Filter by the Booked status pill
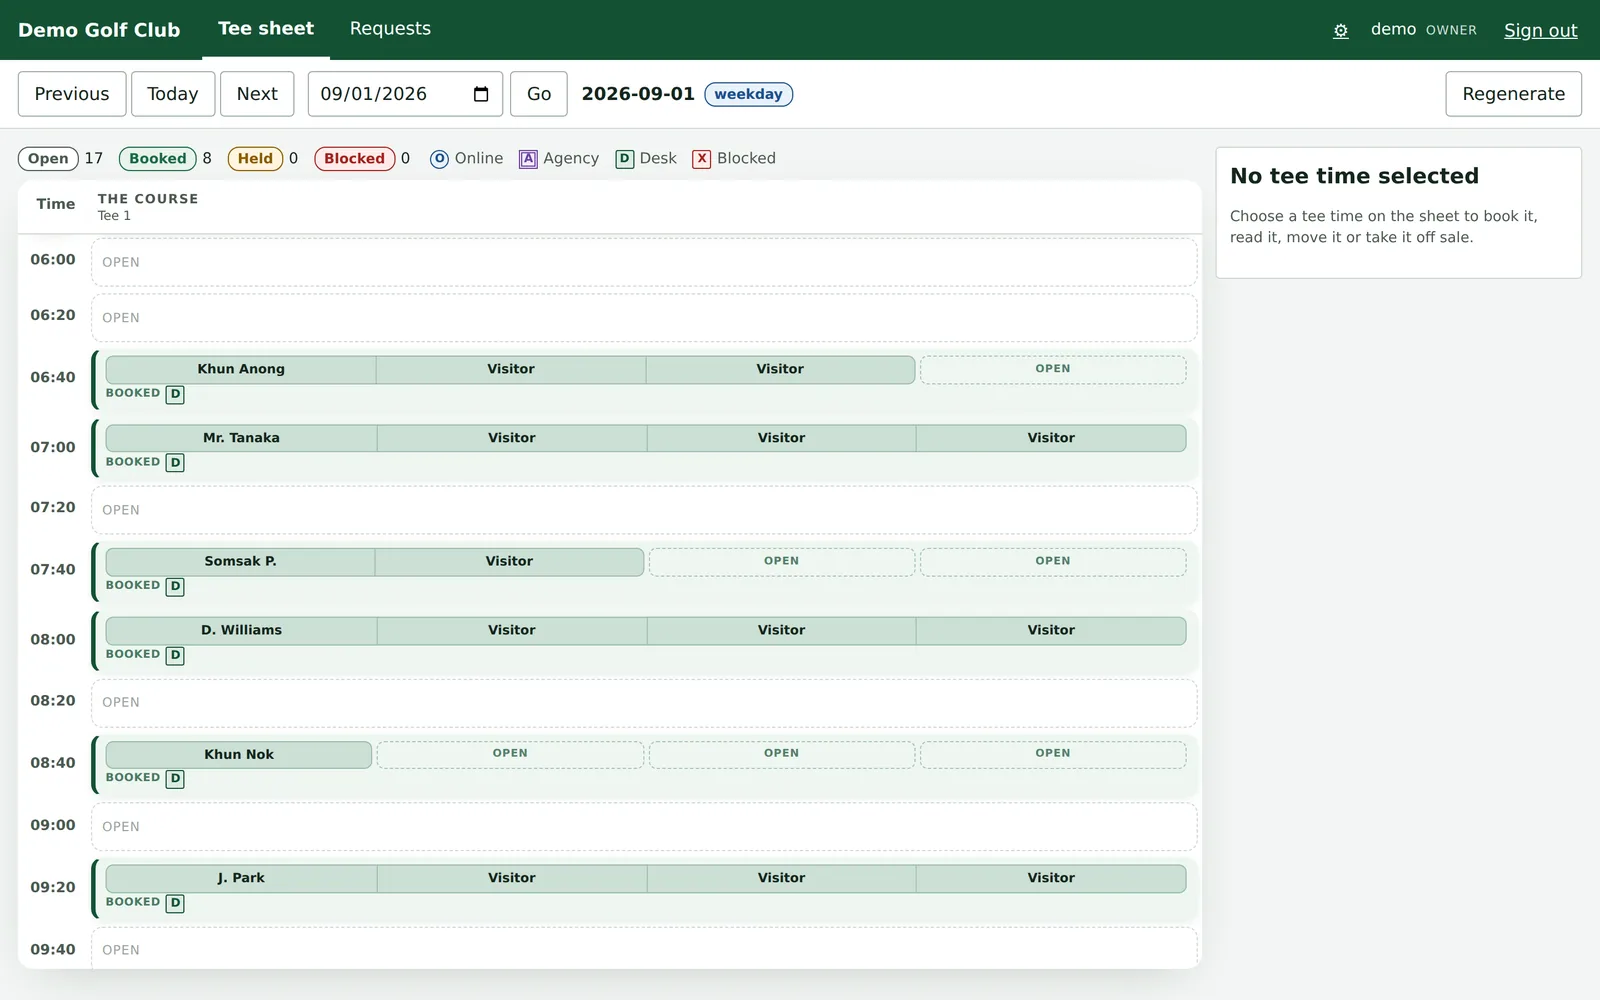Screen dimensions: 1600x1000 coord(157,159)
